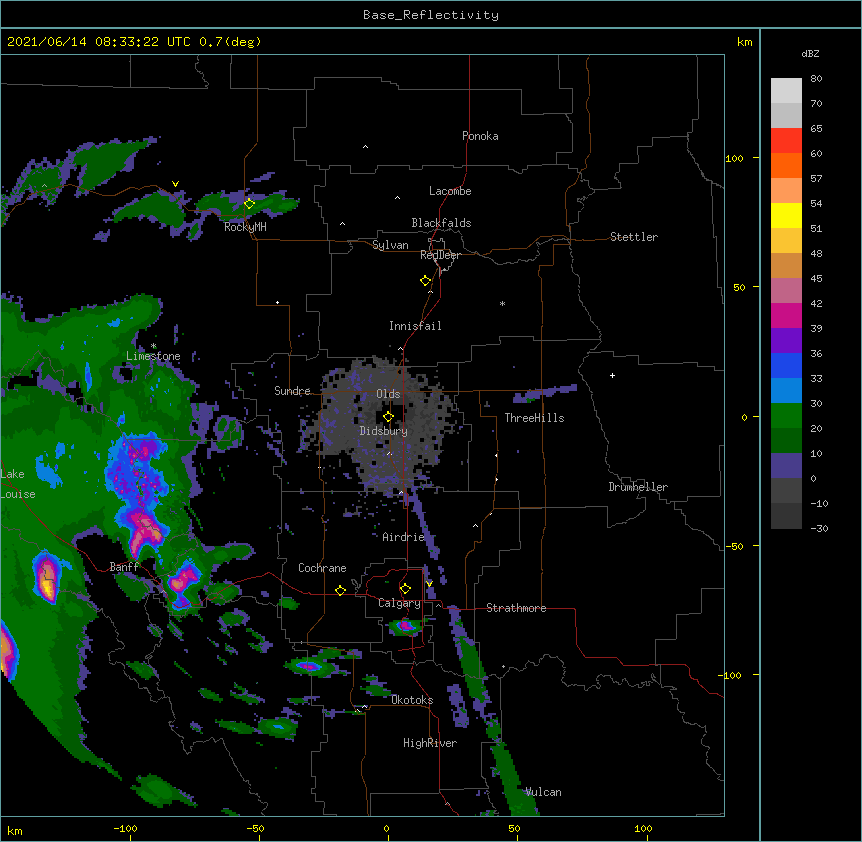Click the dBZ legend heading
This screenshot has height=842, width=862.
pos(810,54)
